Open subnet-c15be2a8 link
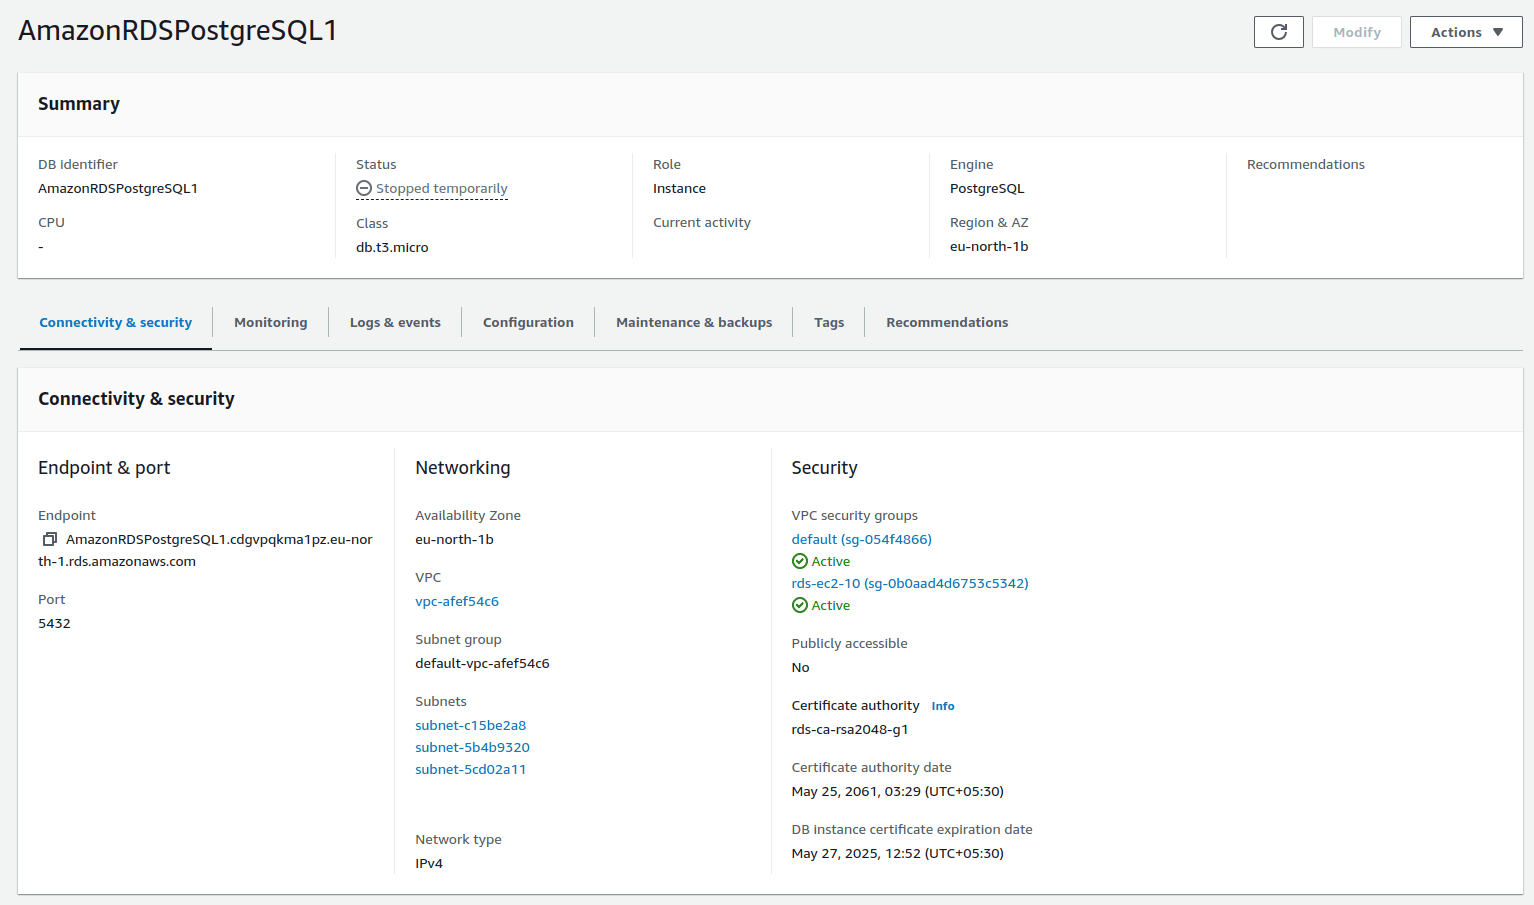 click(x=470, y=725)
